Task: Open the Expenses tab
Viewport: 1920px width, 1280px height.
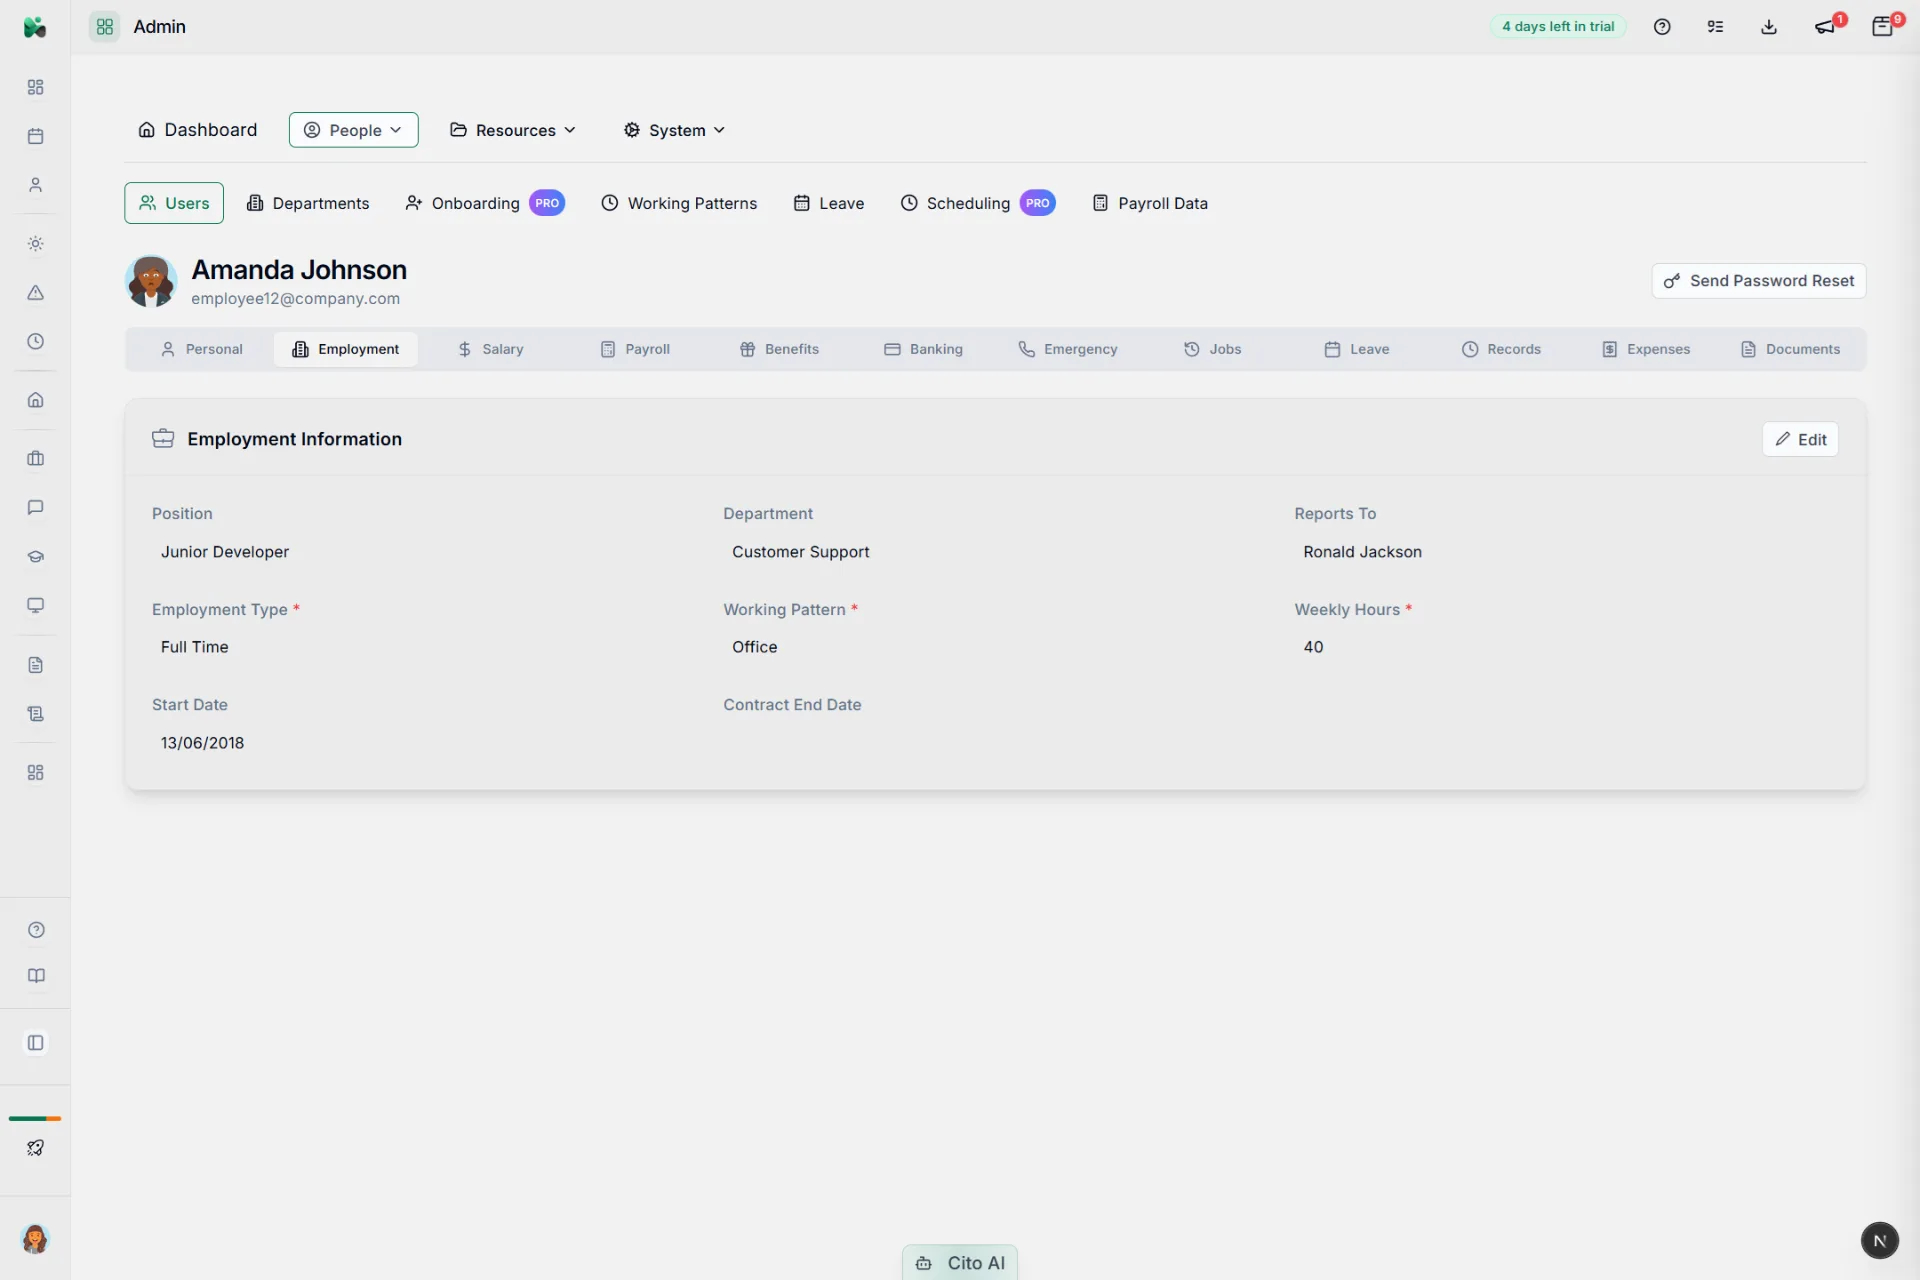Action: click(1646, 349)
